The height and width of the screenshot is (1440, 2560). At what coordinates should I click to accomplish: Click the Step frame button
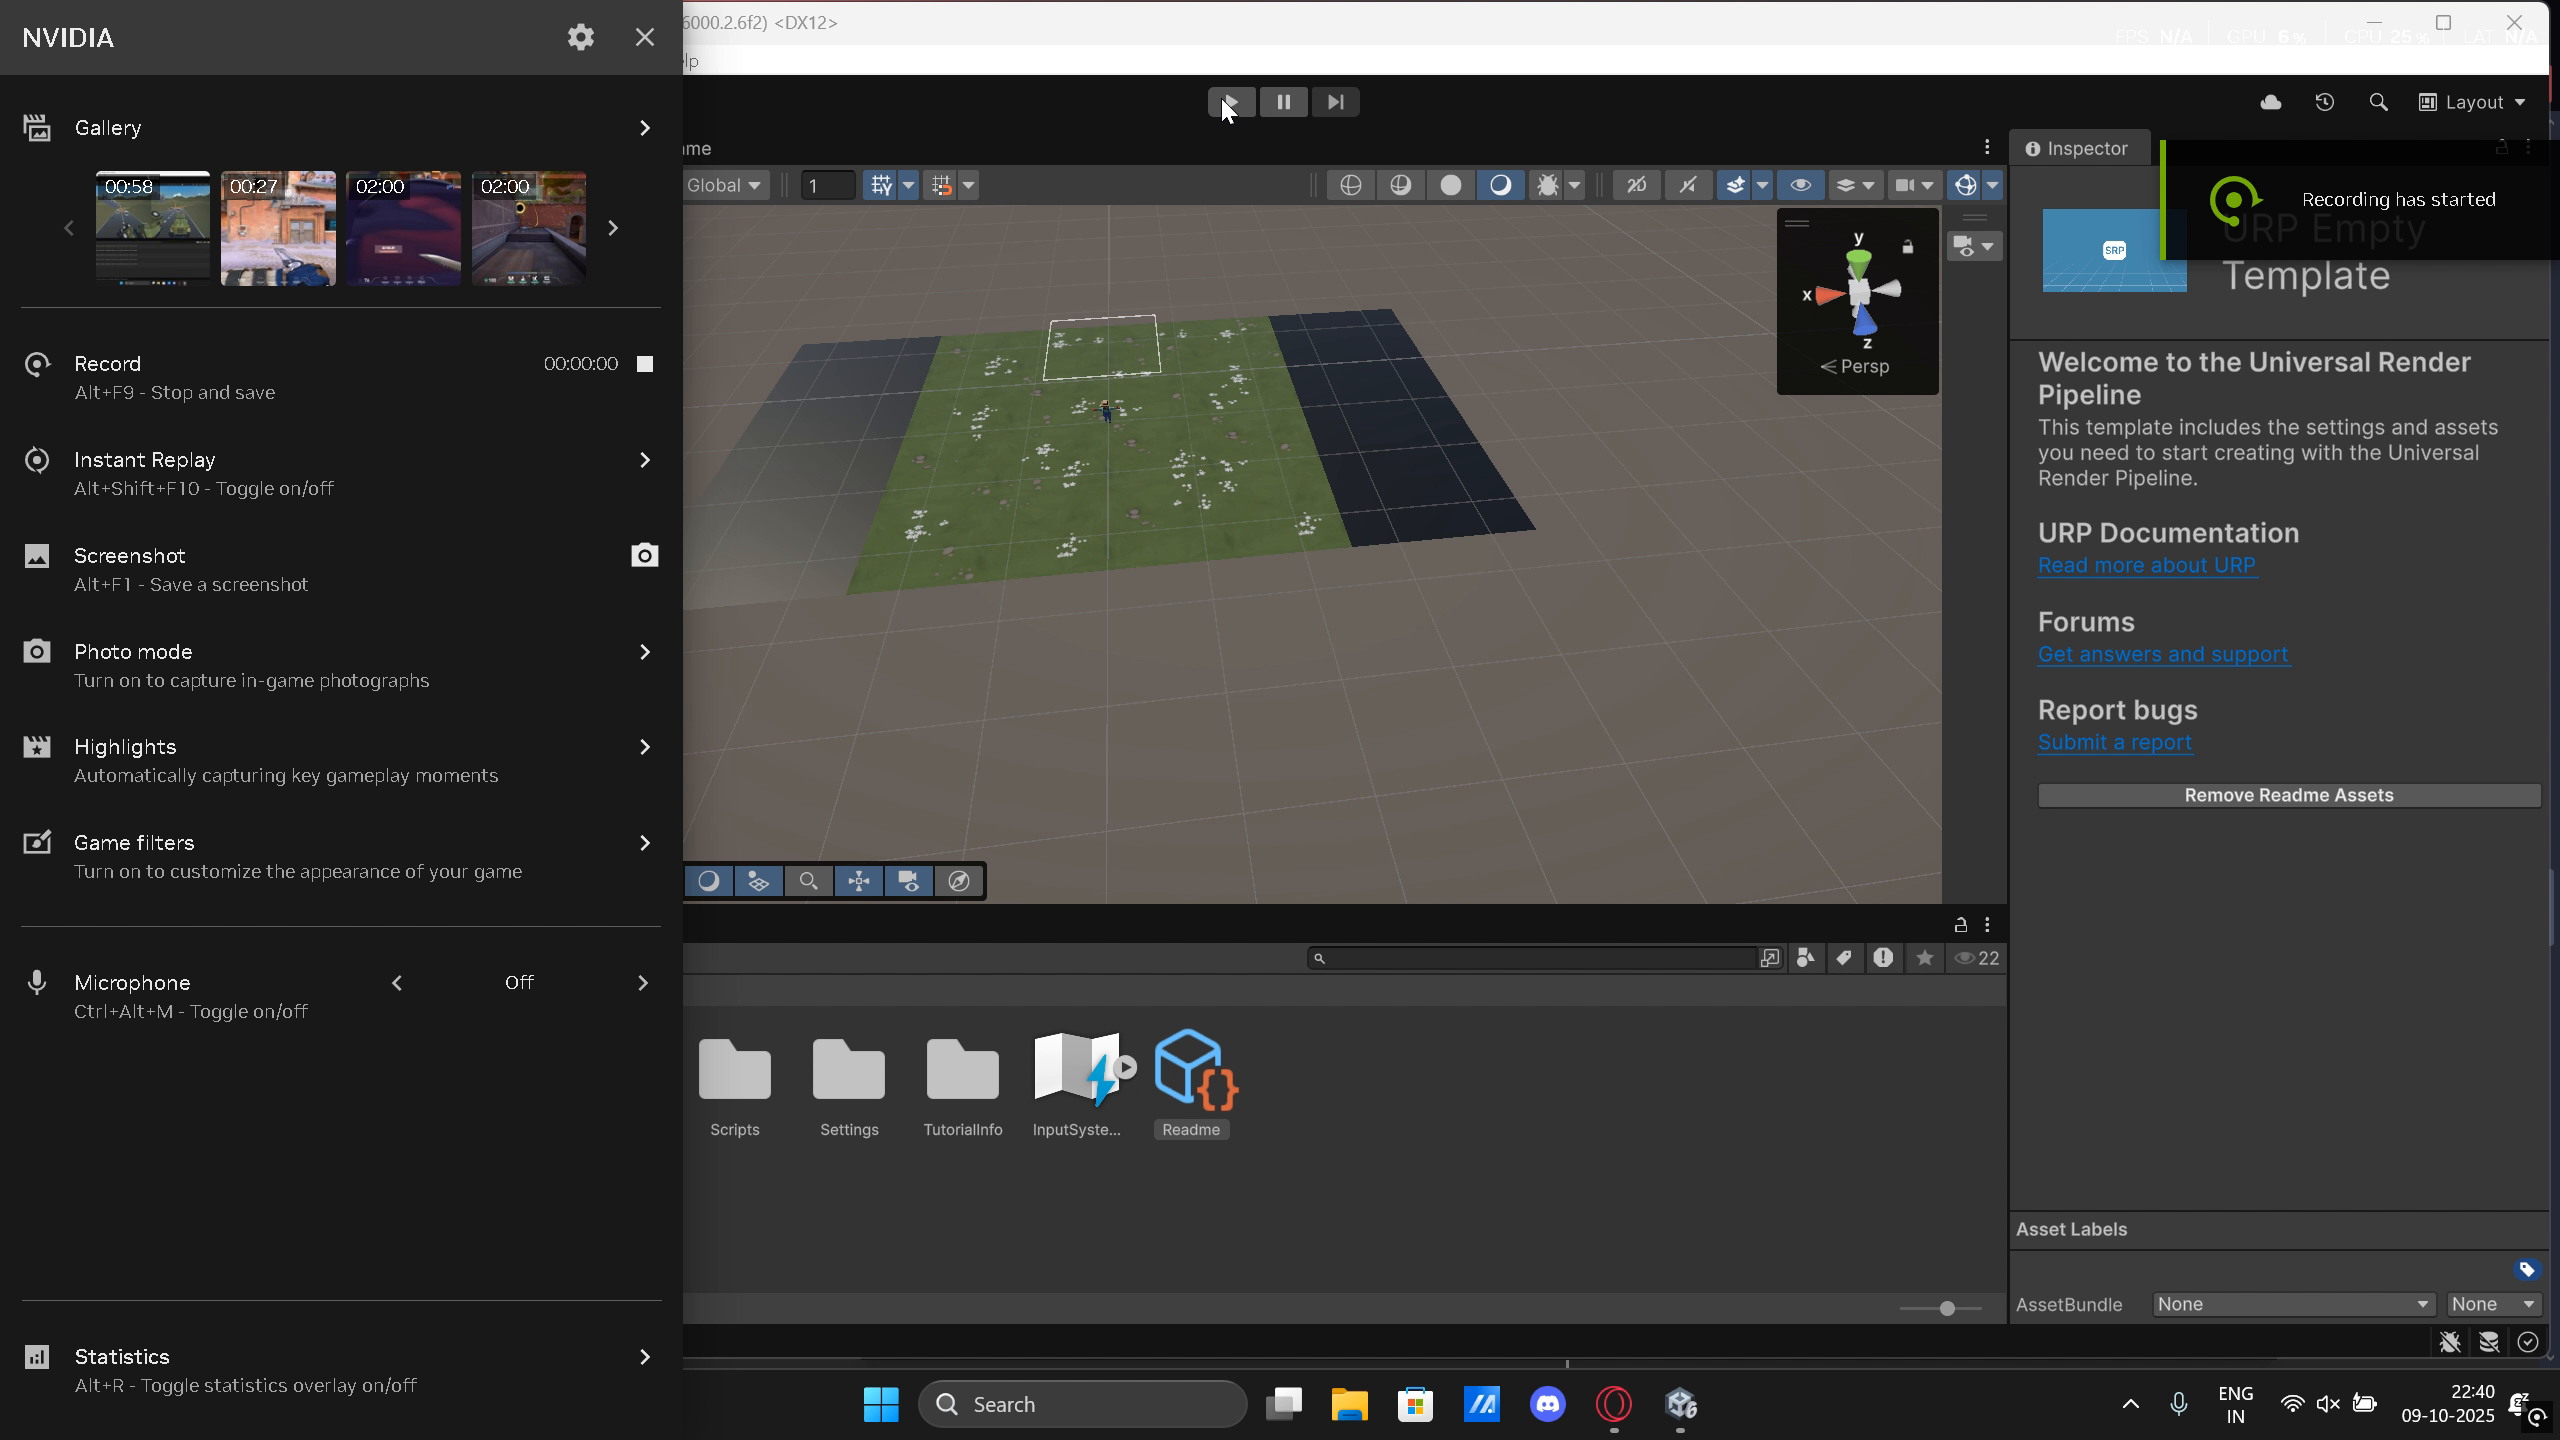1336,102
